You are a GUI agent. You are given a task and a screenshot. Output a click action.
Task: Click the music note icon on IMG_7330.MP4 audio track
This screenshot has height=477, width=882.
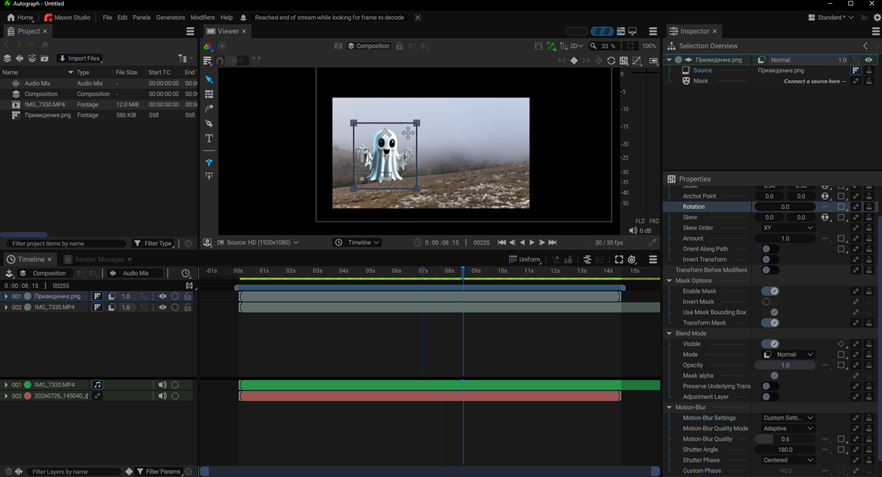click(x=97, y=385)
